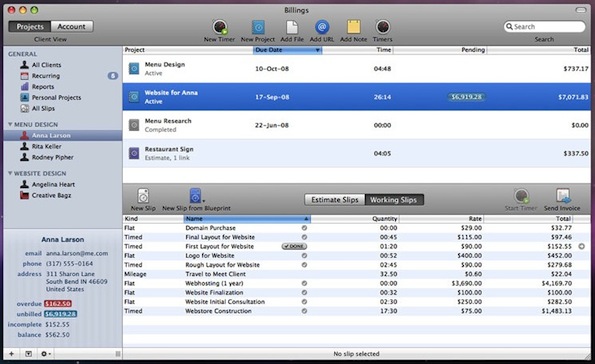Viewport: 595px width, 364px height.
Task: Open Recurring in the sidebar
Action: coord(46,76)
